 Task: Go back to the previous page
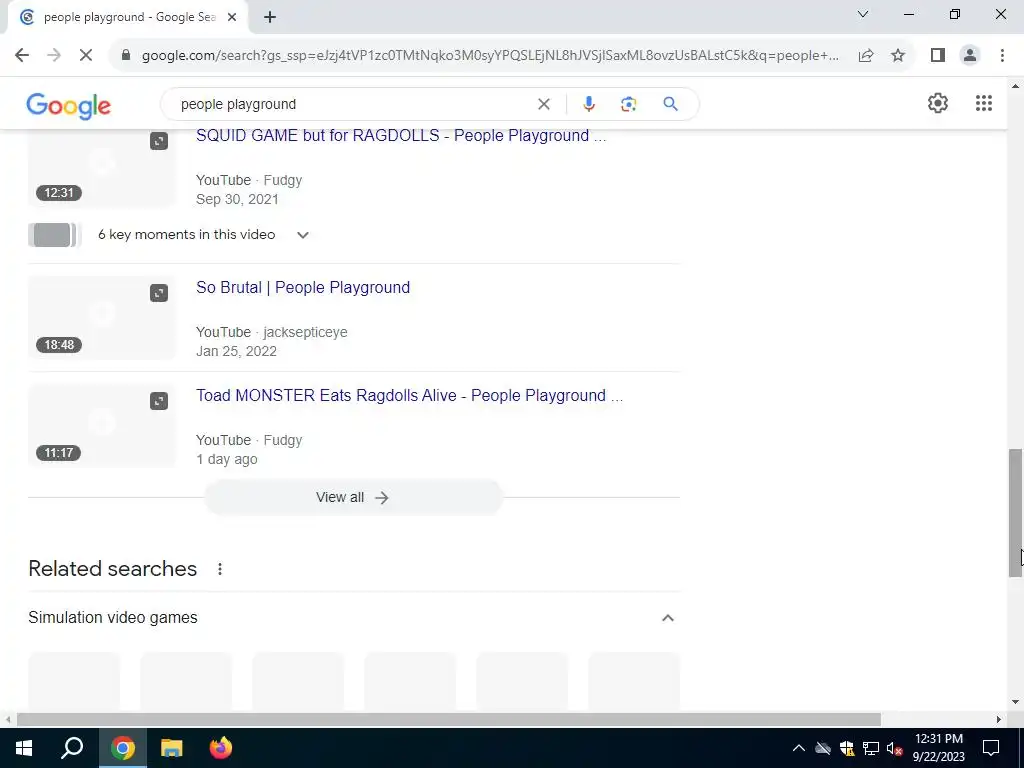(22, 56)
